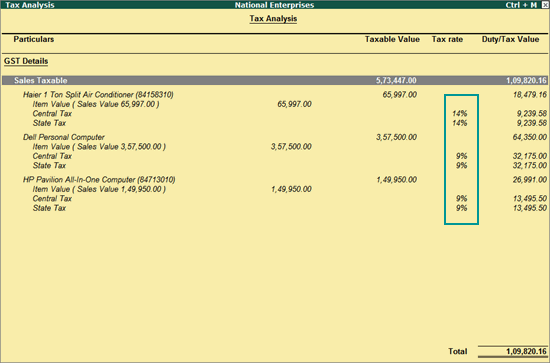Select State Tax under Dell Personal Computer
This screenshot has width=550, height=363.
pyautogui.click(x=49, y=166)
